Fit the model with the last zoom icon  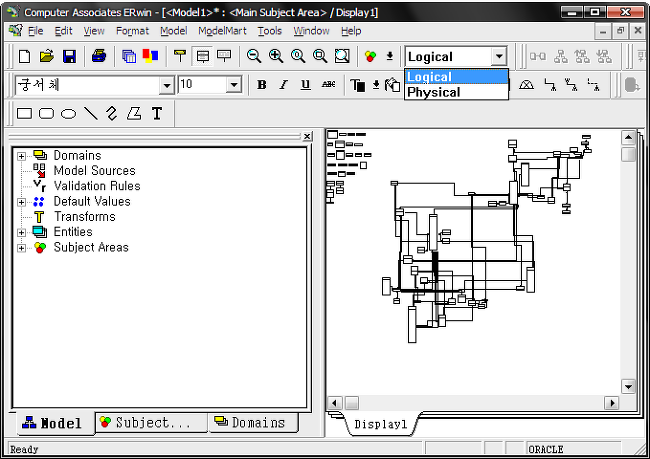click(342, 56)
